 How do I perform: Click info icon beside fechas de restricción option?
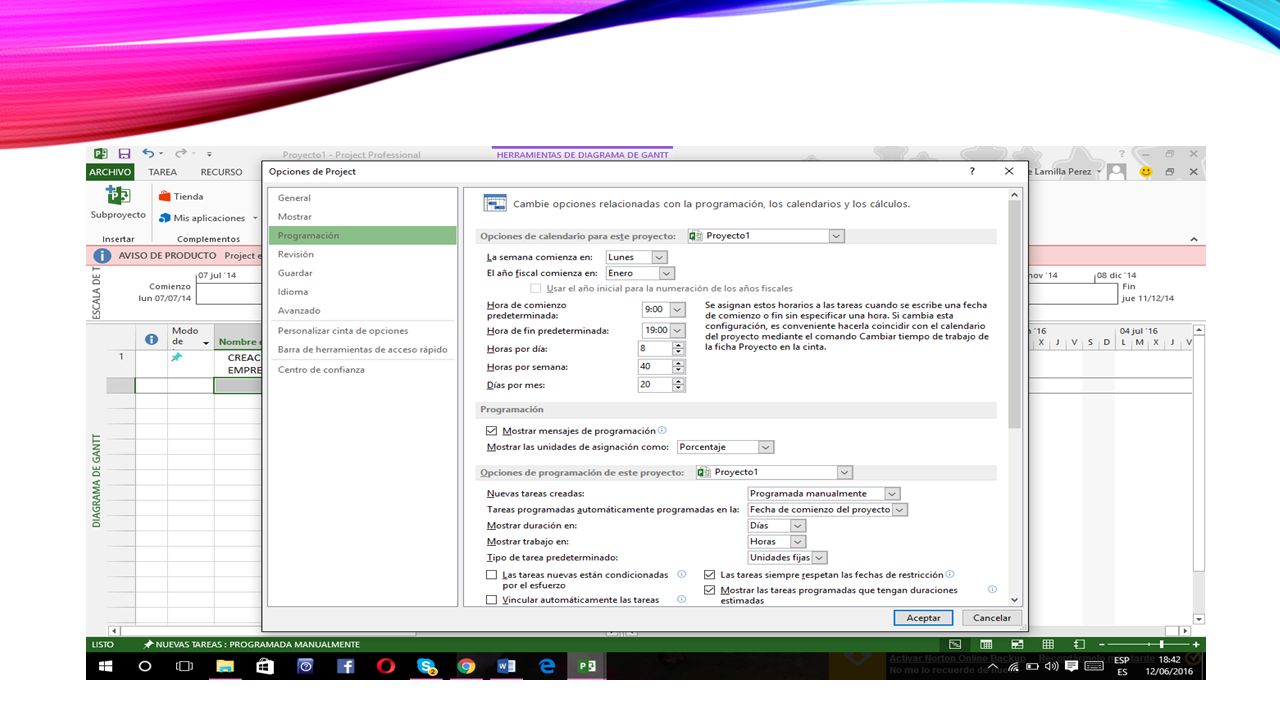[x=950, y=575]
